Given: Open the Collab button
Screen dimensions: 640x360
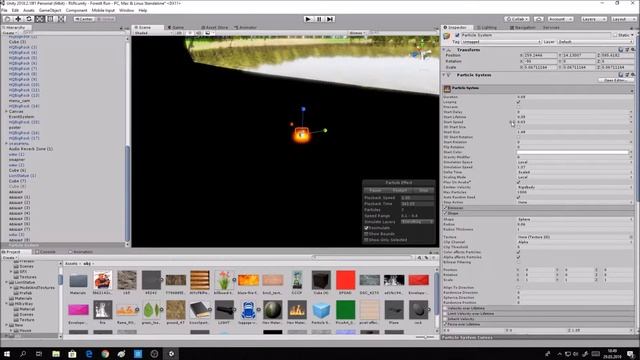Looking at the screenshot, I should pyautogui.click(x=517, y=19).
